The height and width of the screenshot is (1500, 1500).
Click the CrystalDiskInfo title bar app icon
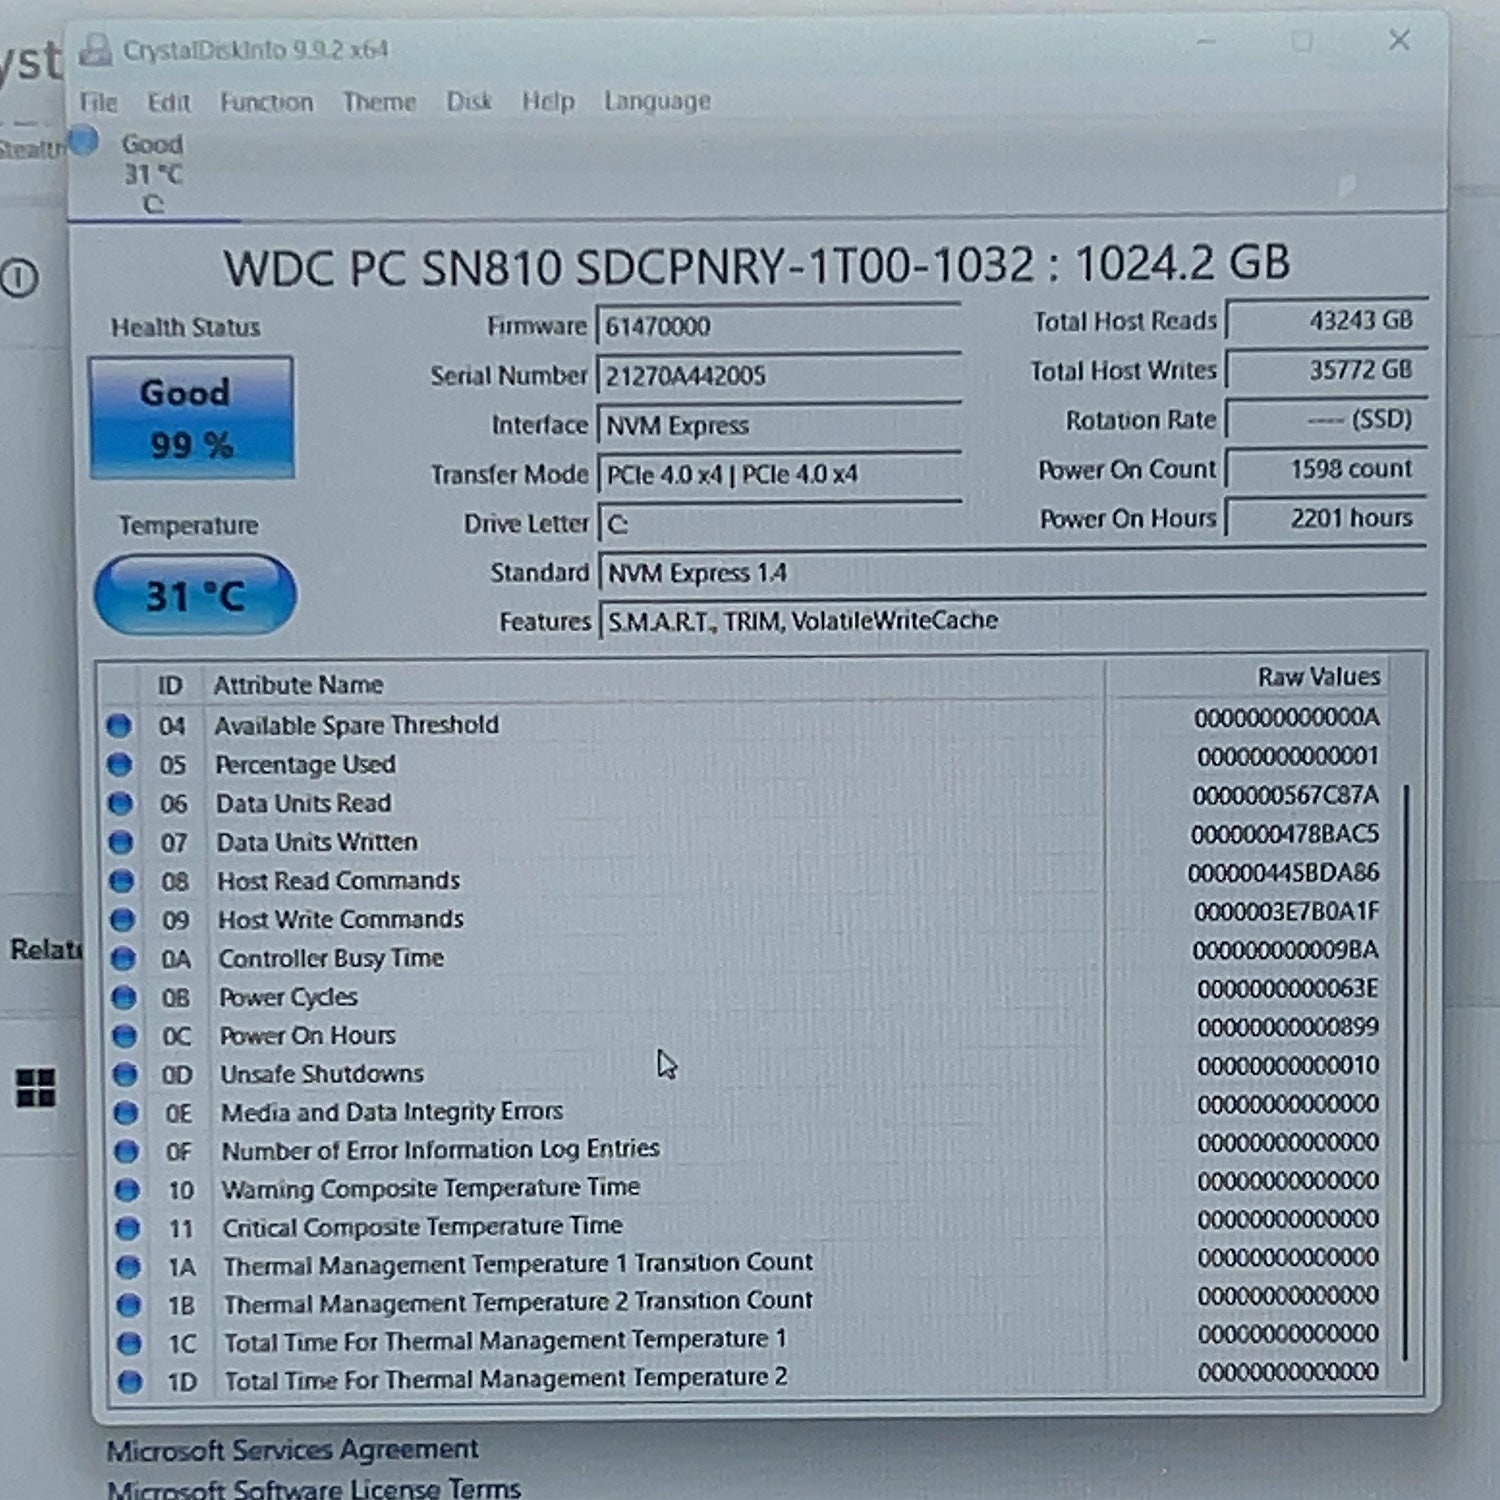tap(95, 49)
